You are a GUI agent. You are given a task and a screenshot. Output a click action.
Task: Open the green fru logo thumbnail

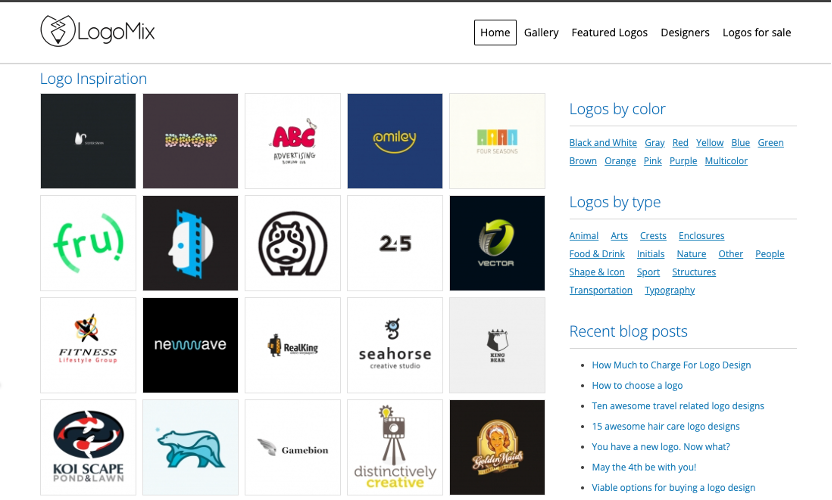88,243
